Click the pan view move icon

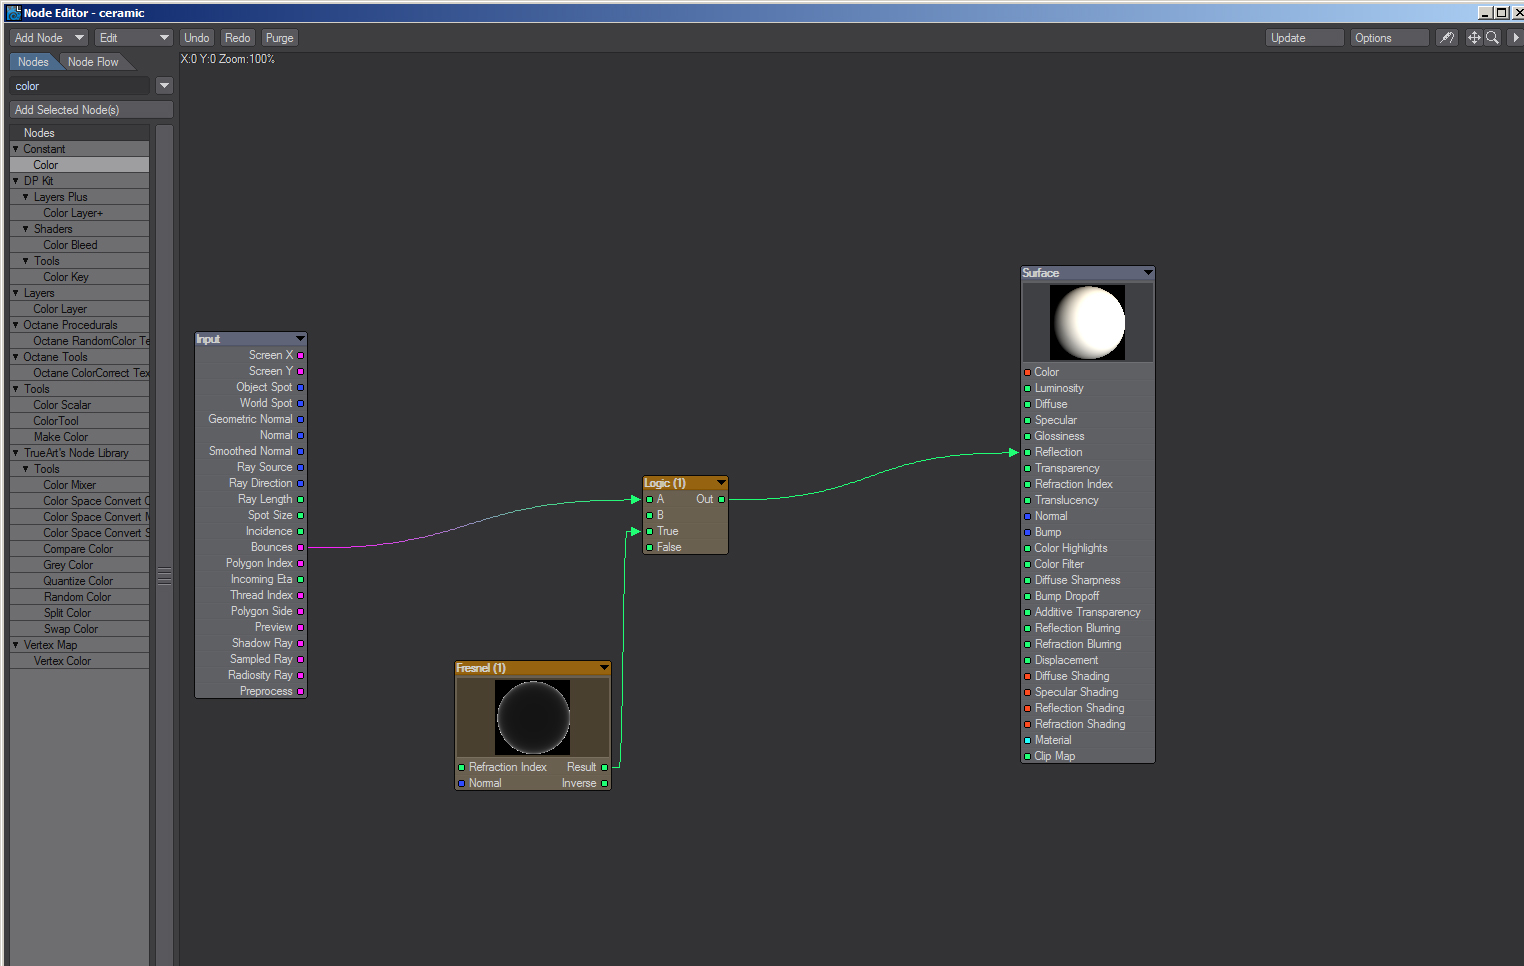coord(1474,38)
